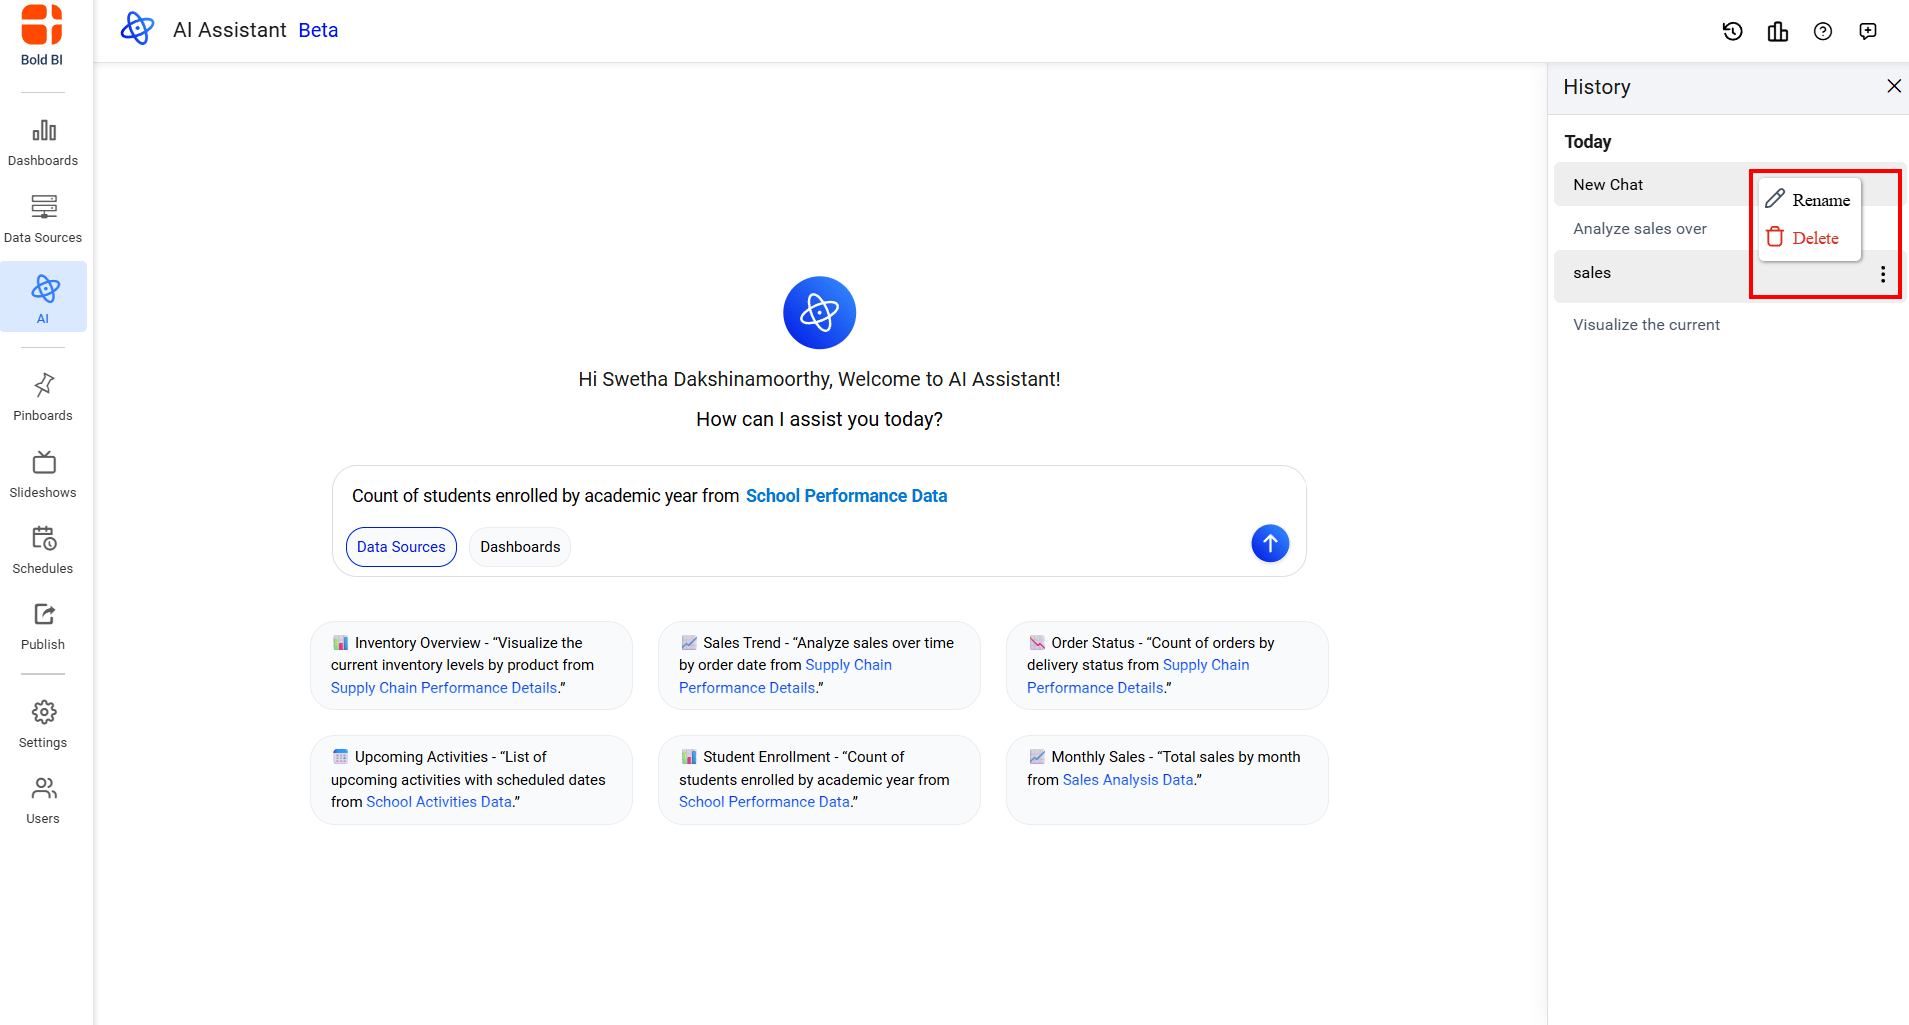Choose Delete from the chat context menu
The height and width of the screenshot is (1025, 1909).
pos(1803,238)
